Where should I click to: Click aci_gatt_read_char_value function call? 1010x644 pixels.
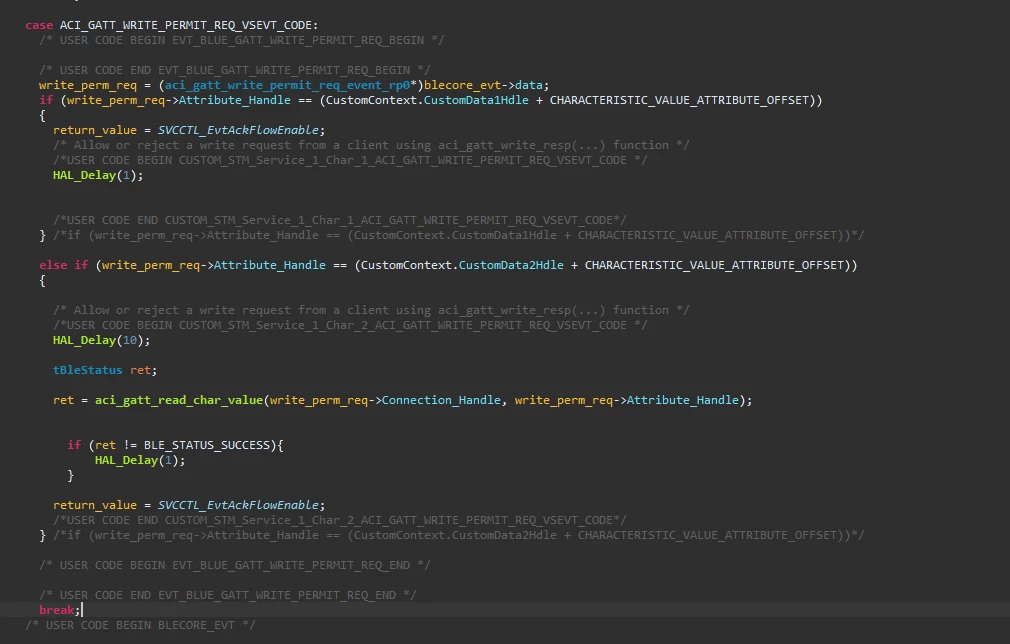pyautogui.click(x=179, y=400)
